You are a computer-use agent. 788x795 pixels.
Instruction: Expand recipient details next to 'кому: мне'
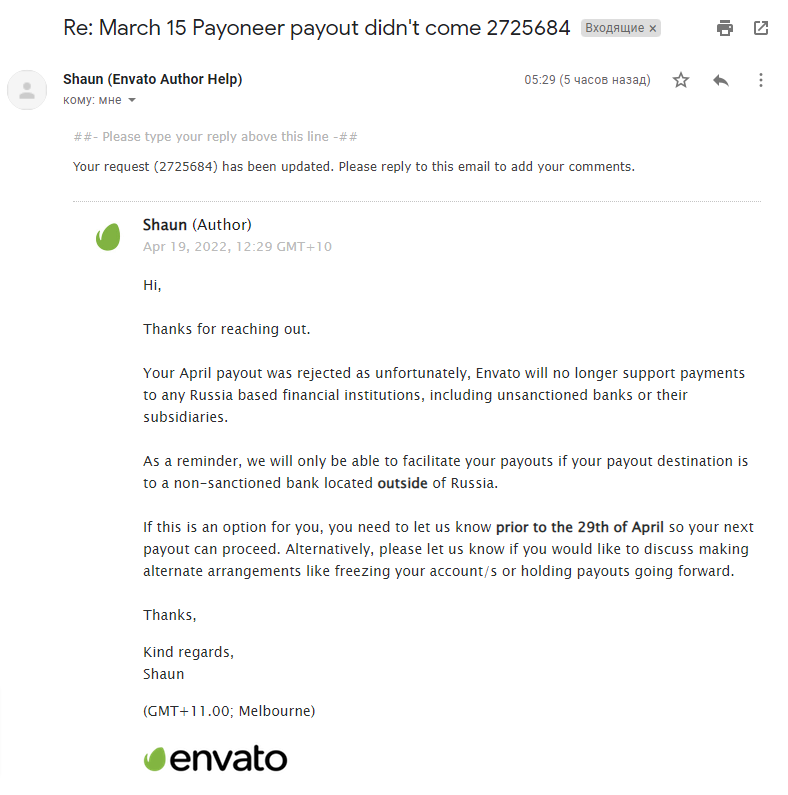point(132,100)
